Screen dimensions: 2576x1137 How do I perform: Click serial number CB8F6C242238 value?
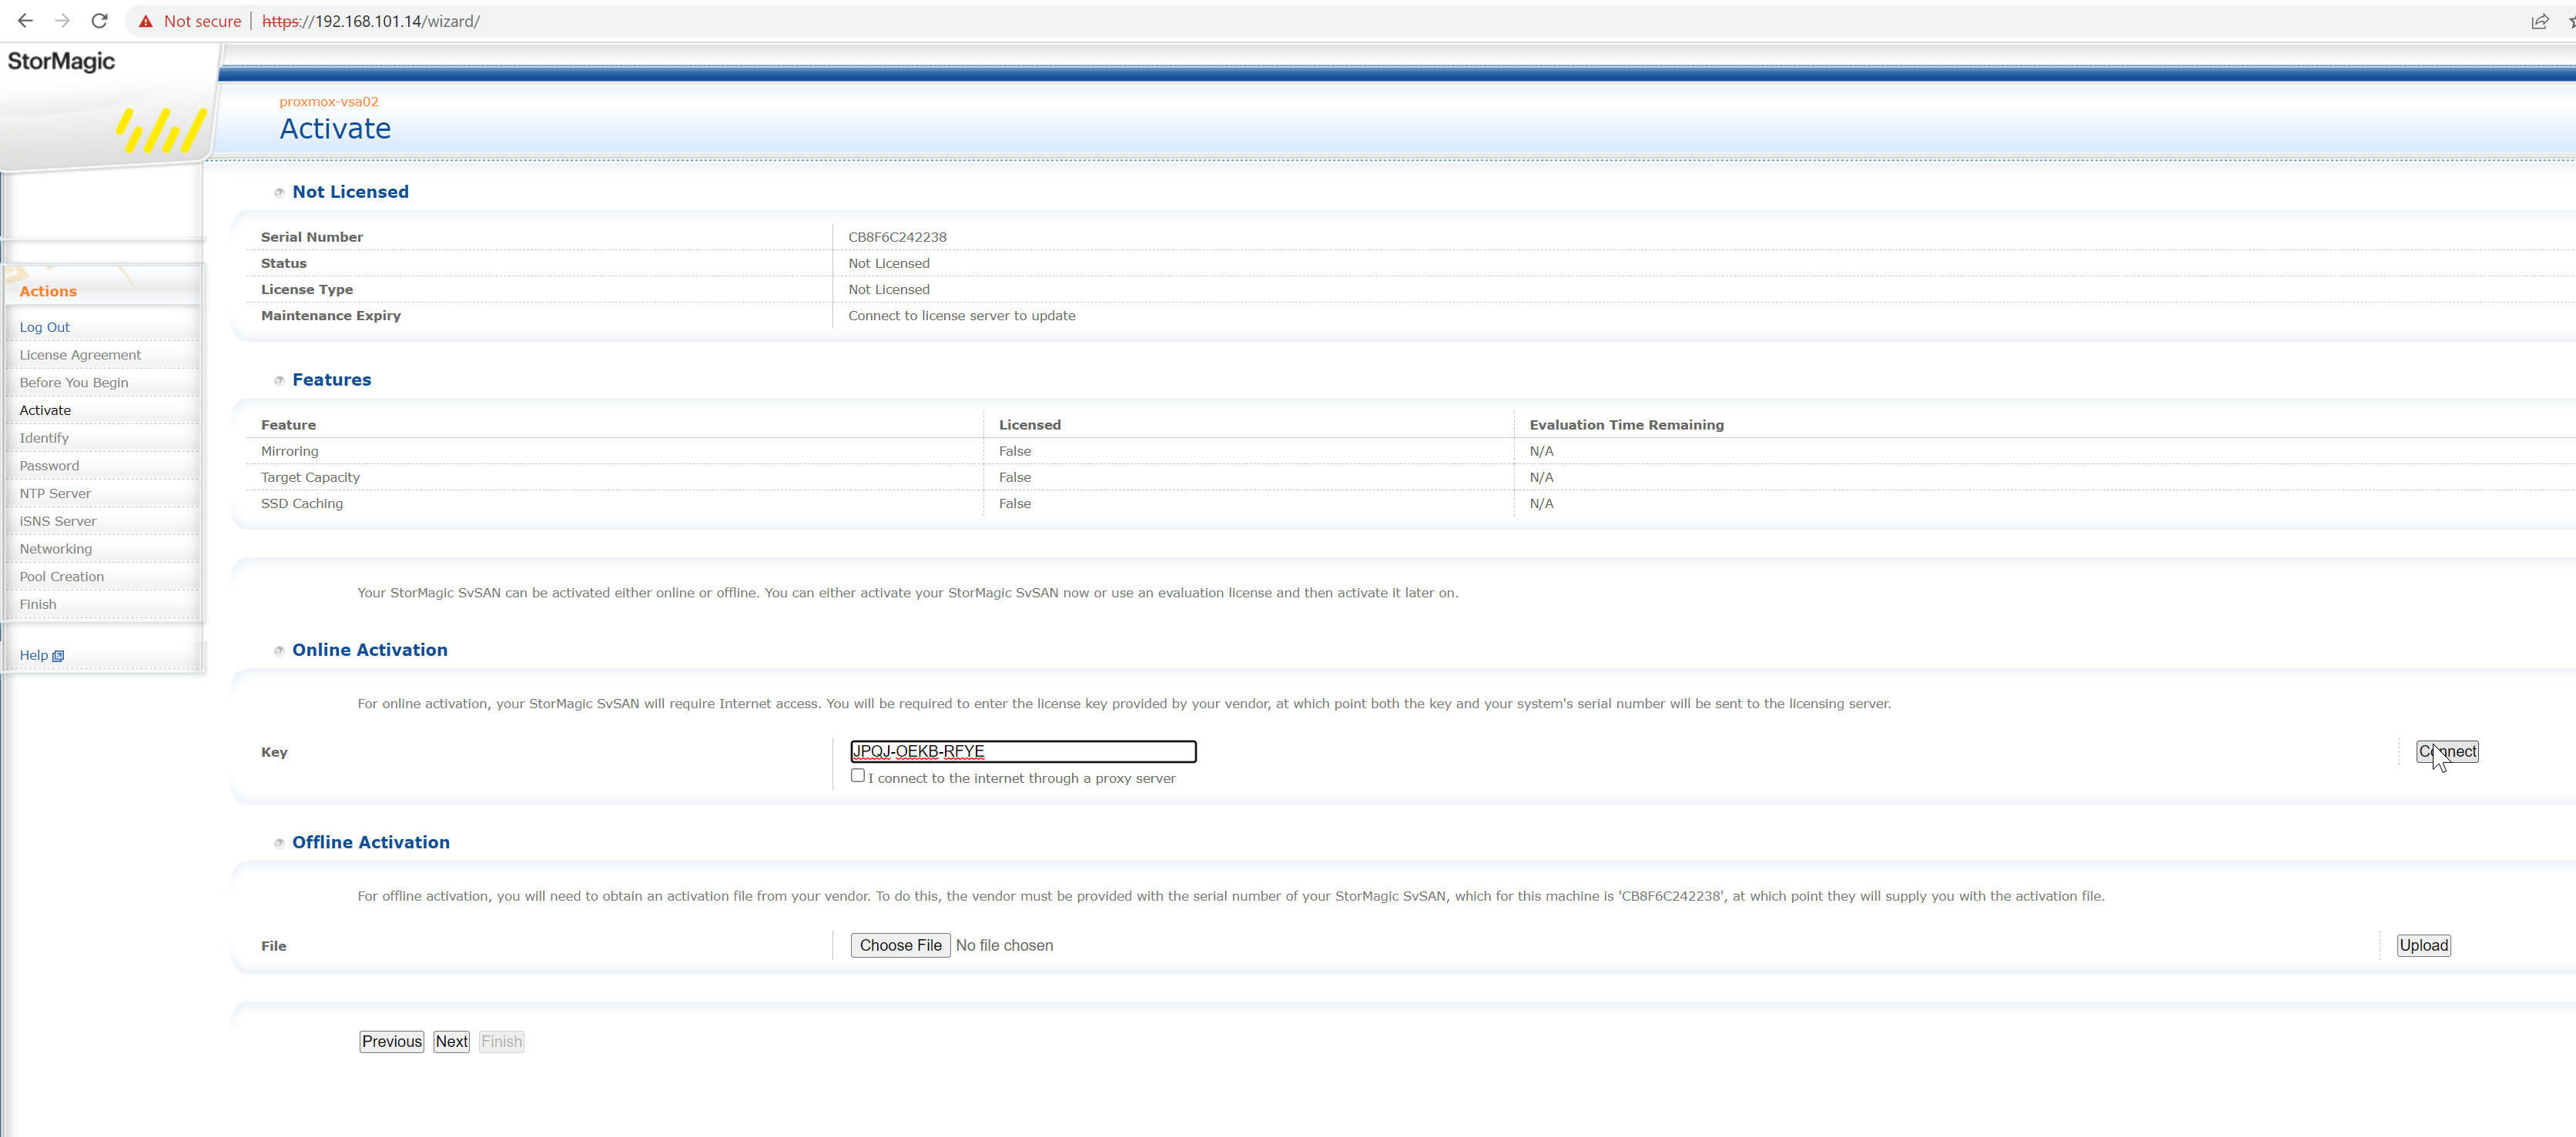(x=897, y=237)
